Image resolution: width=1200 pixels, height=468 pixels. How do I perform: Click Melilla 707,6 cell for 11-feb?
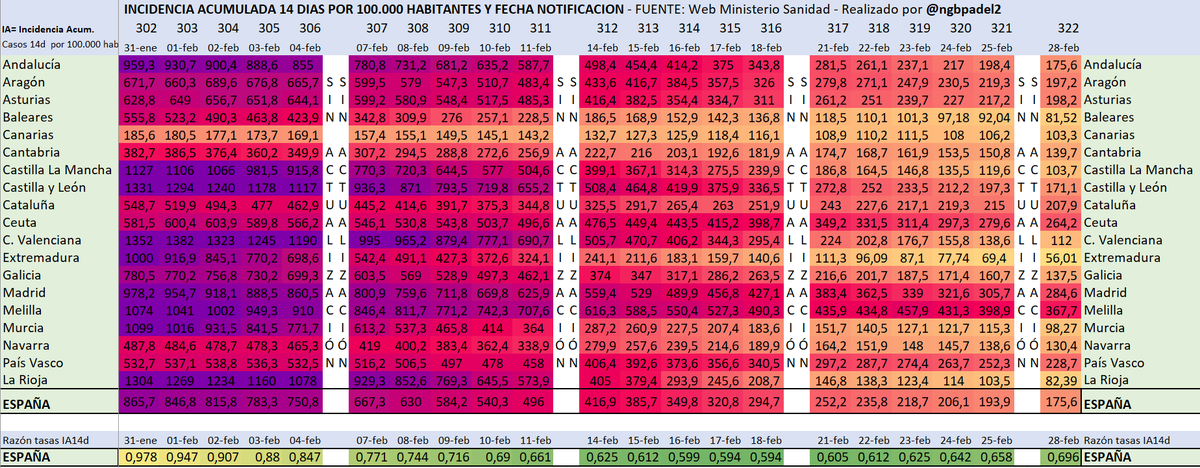[532, 310]
